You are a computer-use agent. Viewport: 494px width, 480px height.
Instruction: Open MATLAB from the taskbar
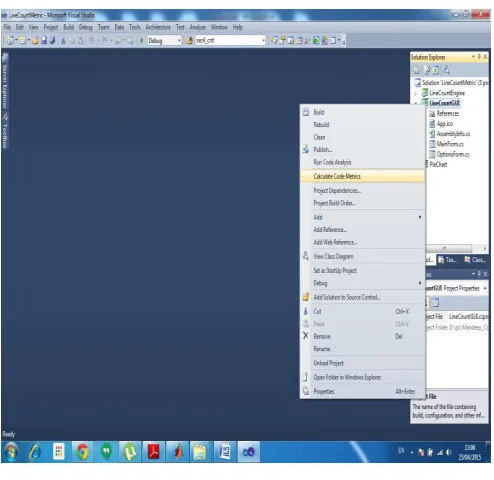click(178, 452)
